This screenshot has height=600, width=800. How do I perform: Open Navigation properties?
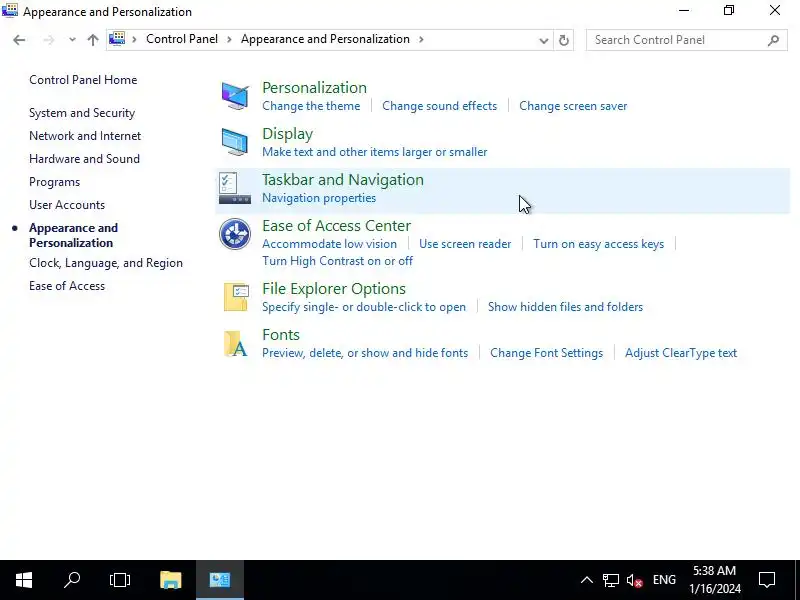click(x=319, y=198)
